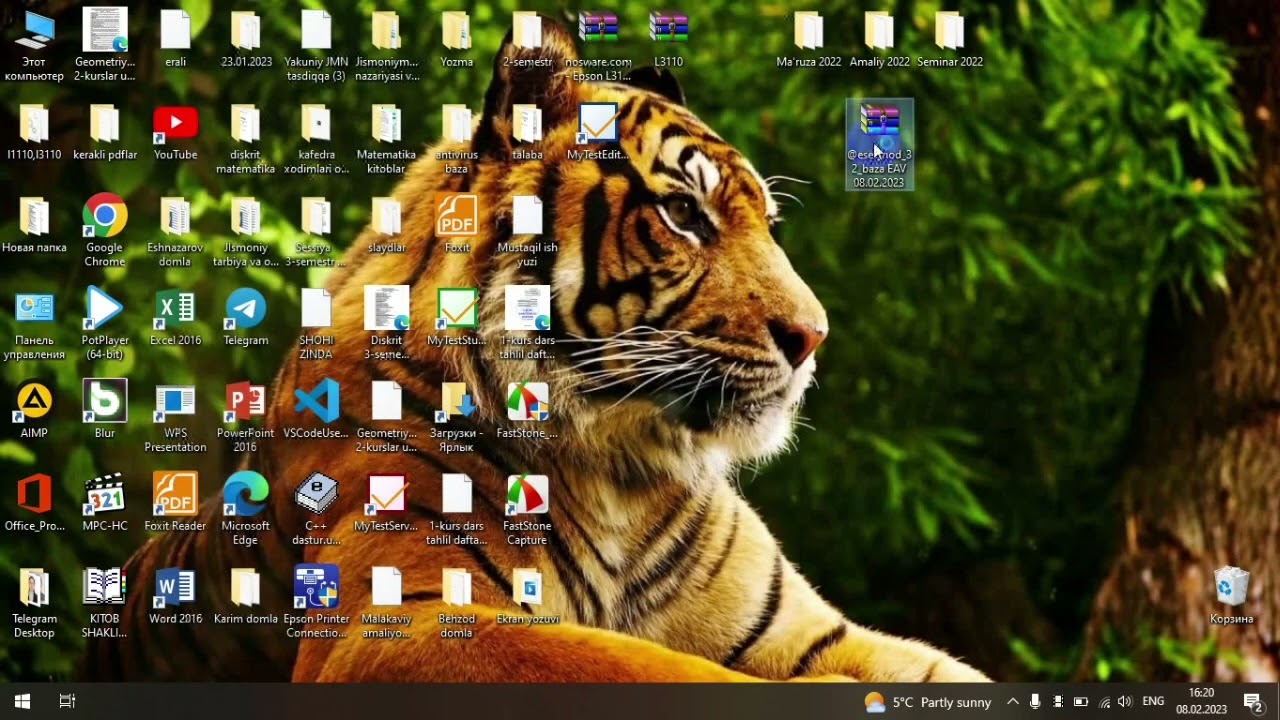Open Task View on the taskbar
1280x720 pixels.
tap(67, 701)
